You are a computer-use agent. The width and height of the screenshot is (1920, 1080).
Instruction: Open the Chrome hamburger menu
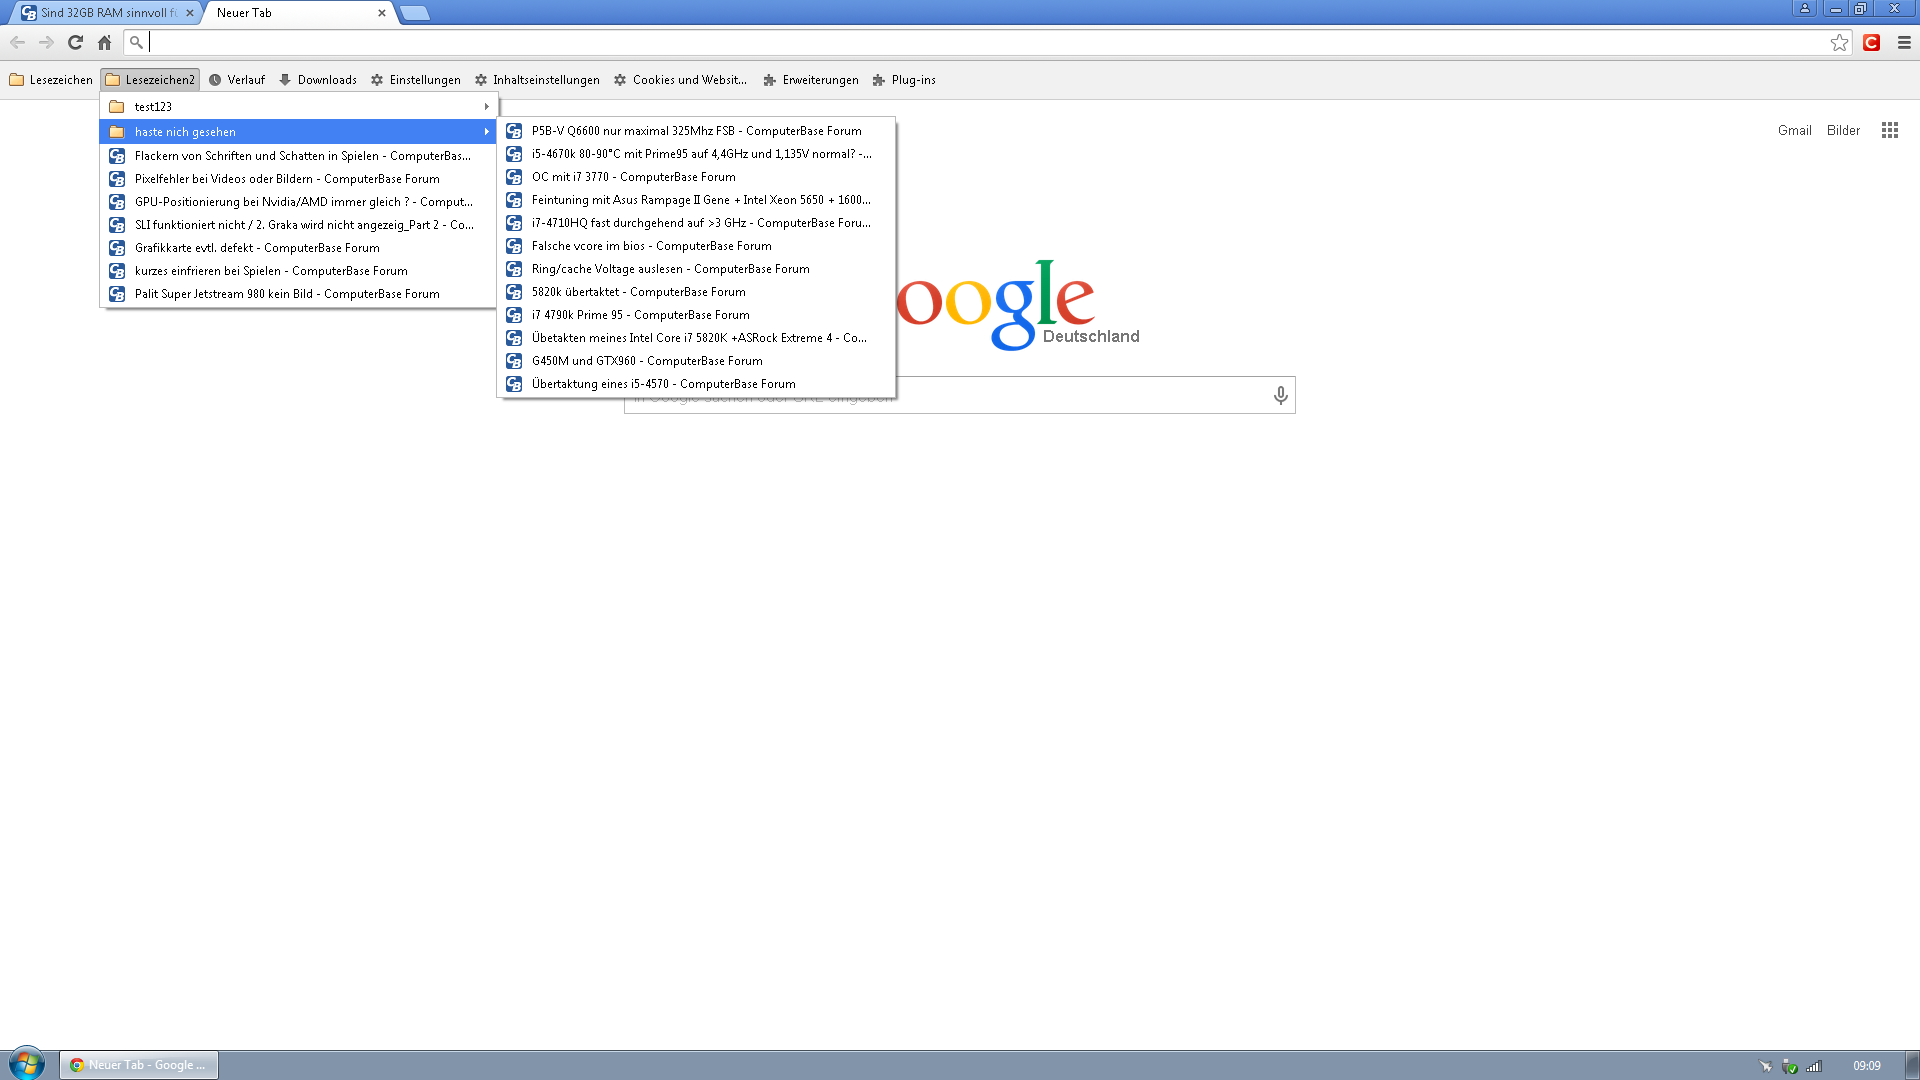click(x=1904, y=42)
